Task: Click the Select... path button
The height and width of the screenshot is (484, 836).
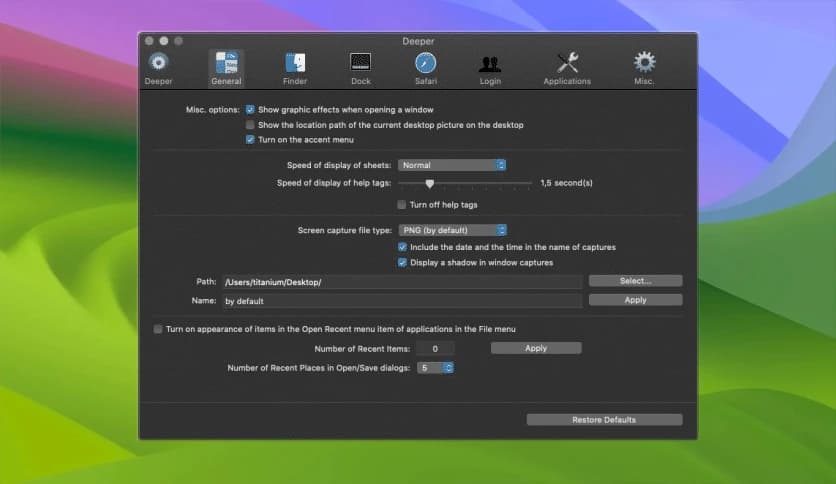Action: (x=635, y=281)
